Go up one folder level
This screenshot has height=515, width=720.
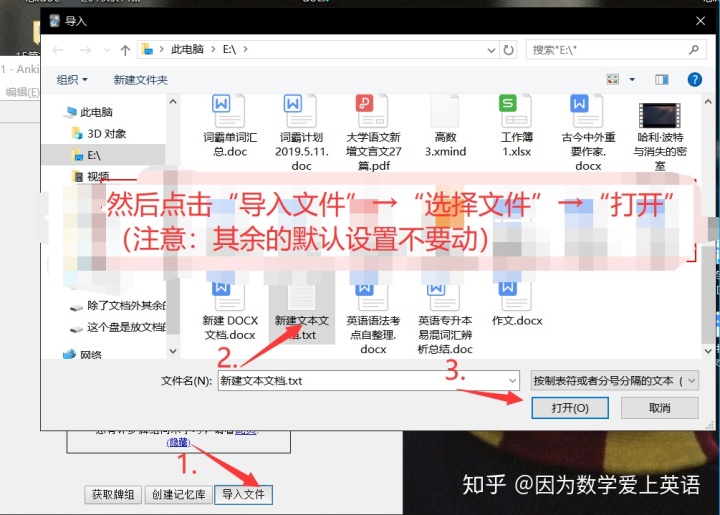coord(125,50)
